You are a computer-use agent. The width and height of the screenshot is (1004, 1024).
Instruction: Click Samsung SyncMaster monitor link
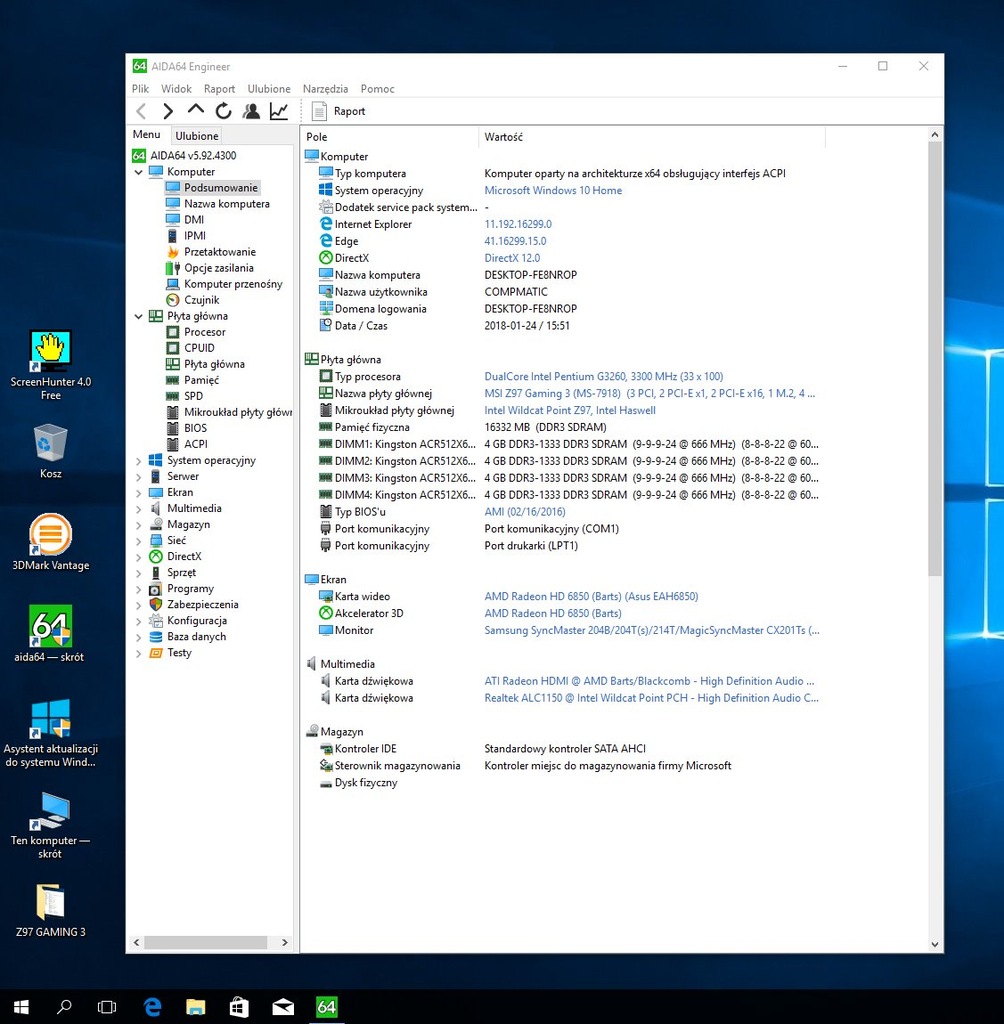coord(651,630)
